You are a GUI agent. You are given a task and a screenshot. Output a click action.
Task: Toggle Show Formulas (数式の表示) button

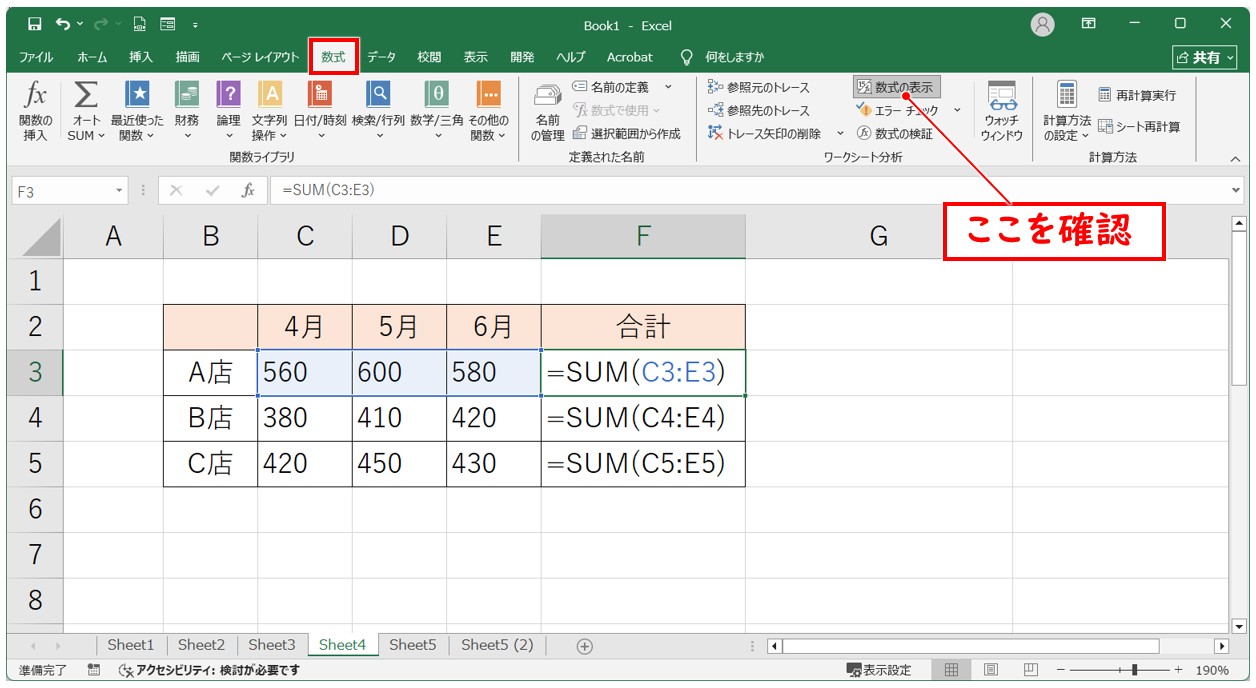(896, 88)
